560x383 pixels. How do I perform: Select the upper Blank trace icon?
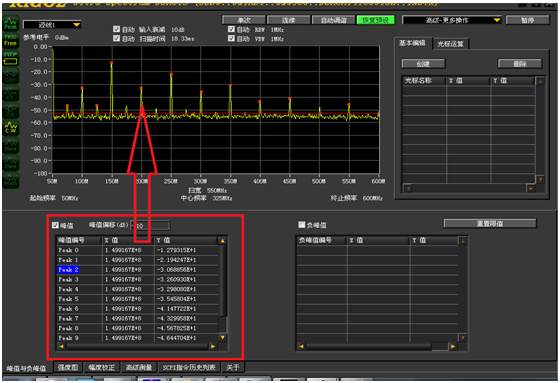click(10, 146)
